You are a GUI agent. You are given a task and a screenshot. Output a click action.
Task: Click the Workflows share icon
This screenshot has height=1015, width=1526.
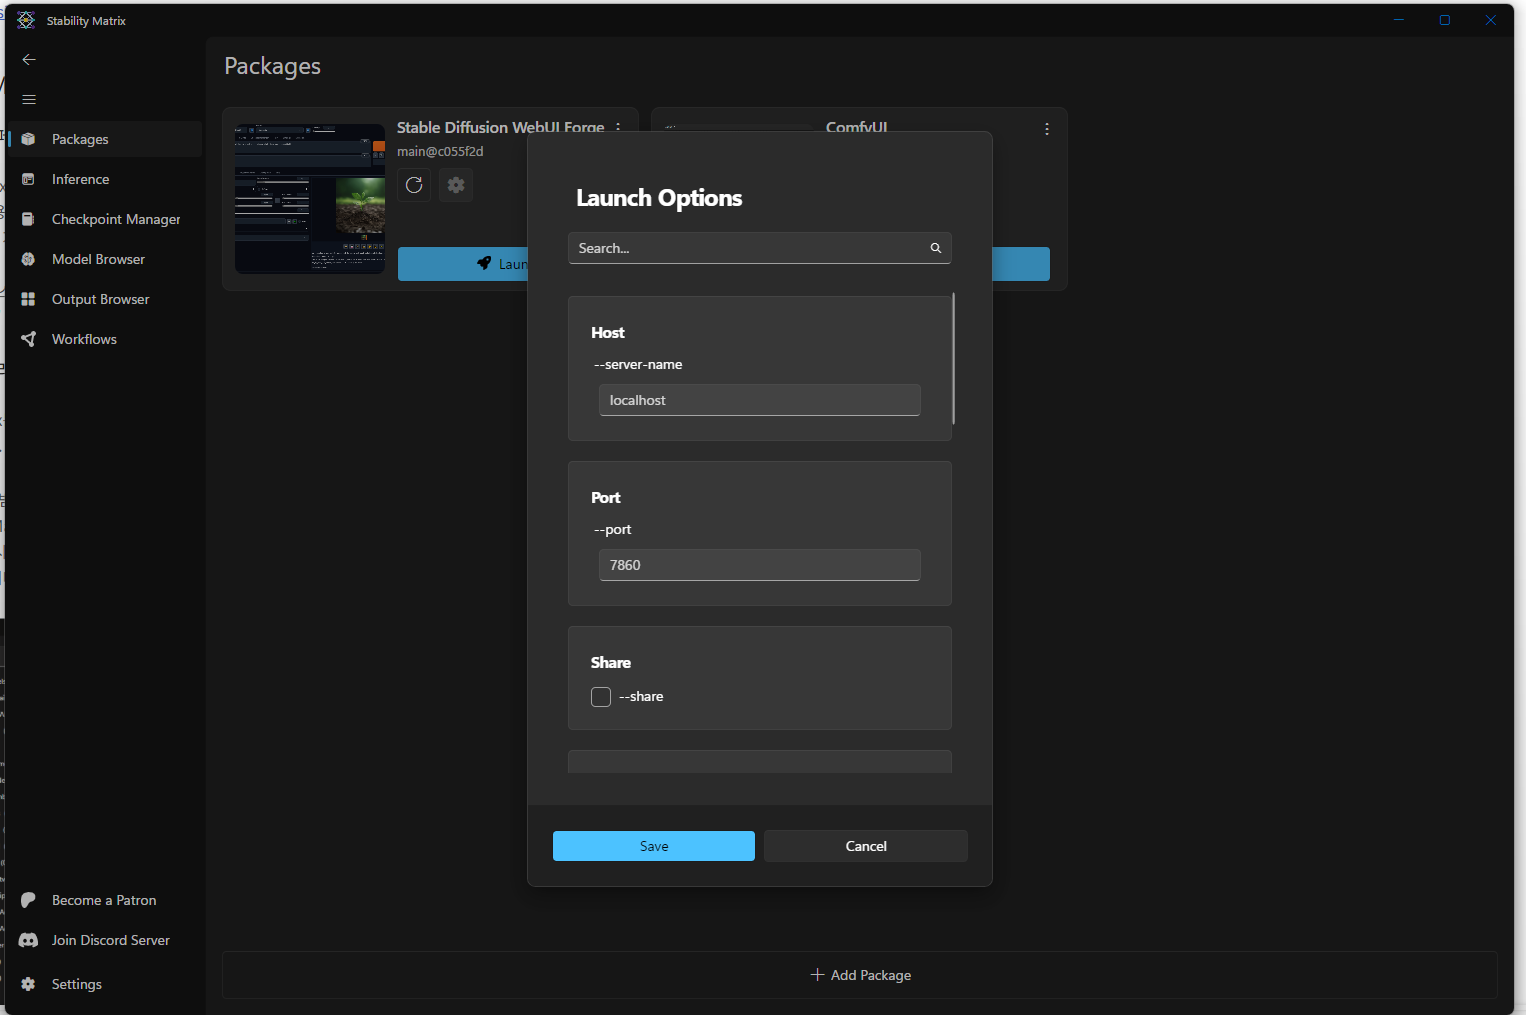coord(28,339)
